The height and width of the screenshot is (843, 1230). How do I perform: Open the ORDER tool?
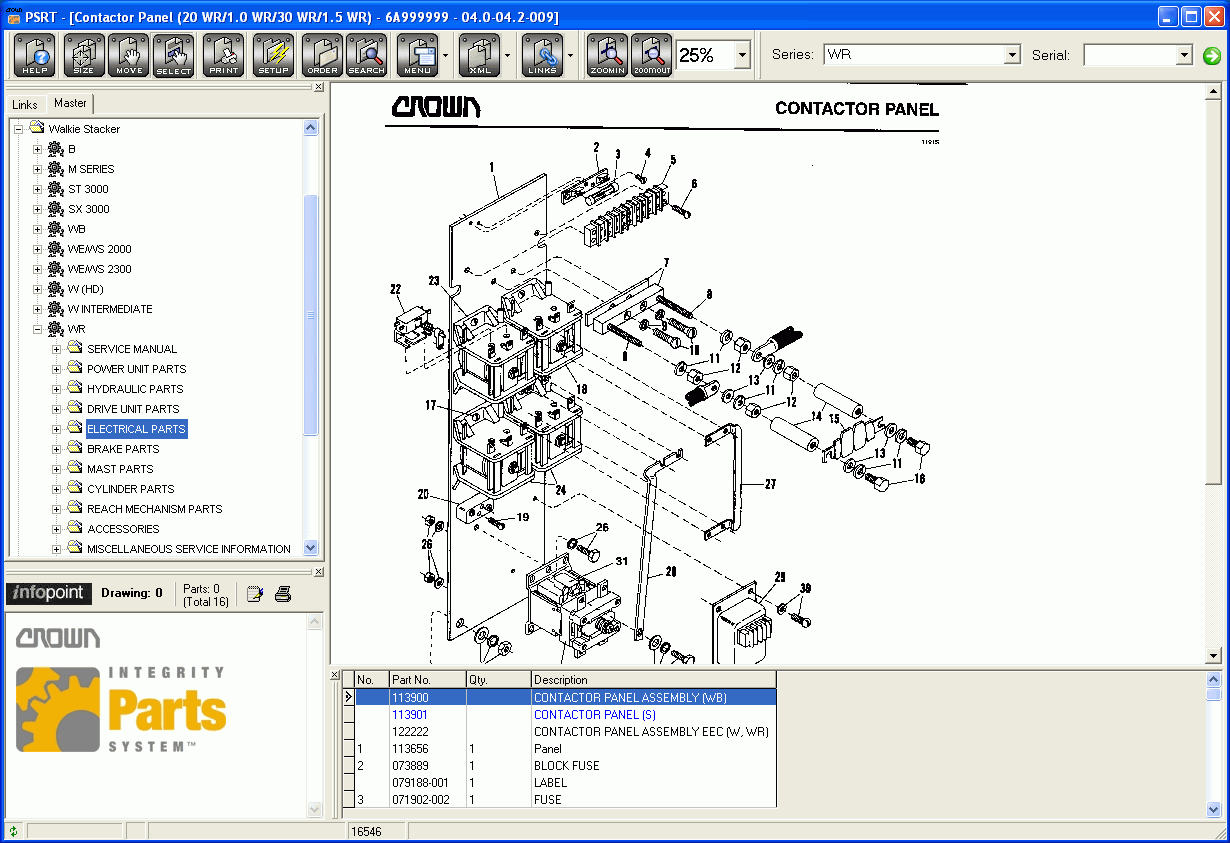pyautogui.click(x=321, y=55)
